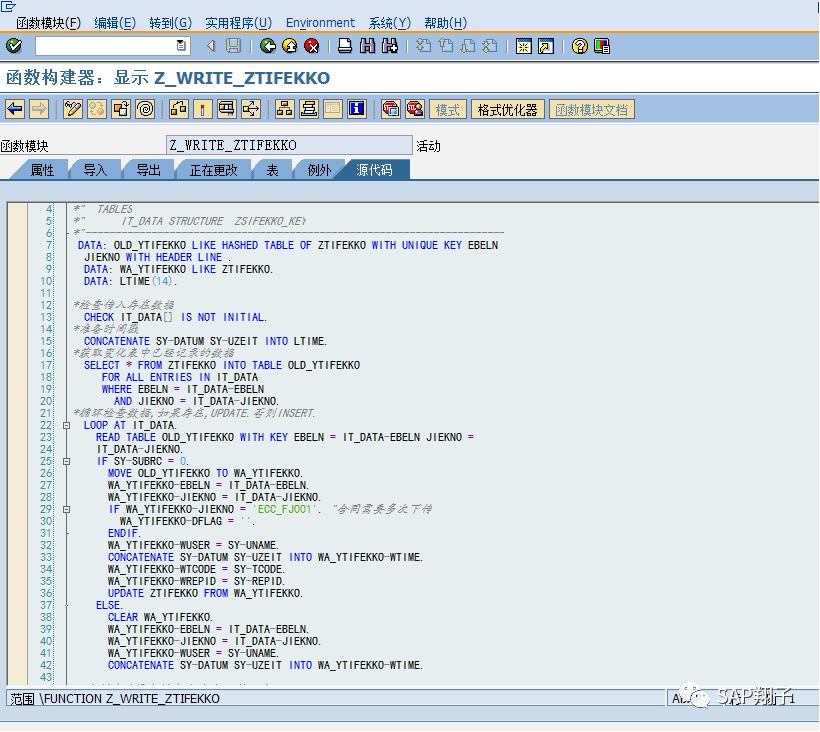
Task: Click the forward arrow navigation icon
Action: [x=39, y=109]
